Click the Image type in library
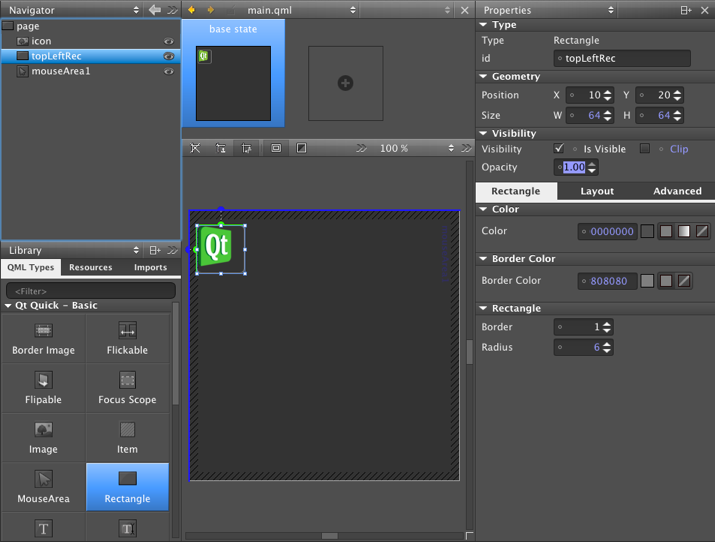 (x=43, y=437)
